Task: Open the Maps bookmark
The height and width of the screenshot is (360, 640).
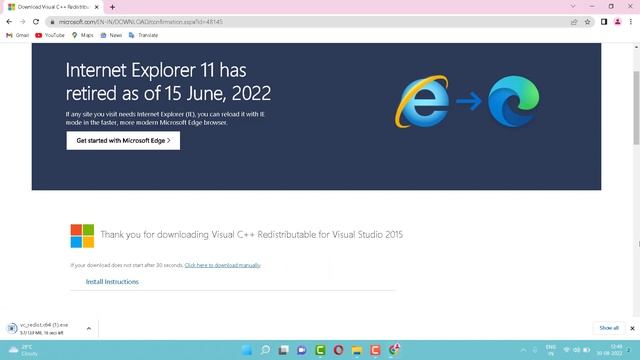Action: (82, 35)
